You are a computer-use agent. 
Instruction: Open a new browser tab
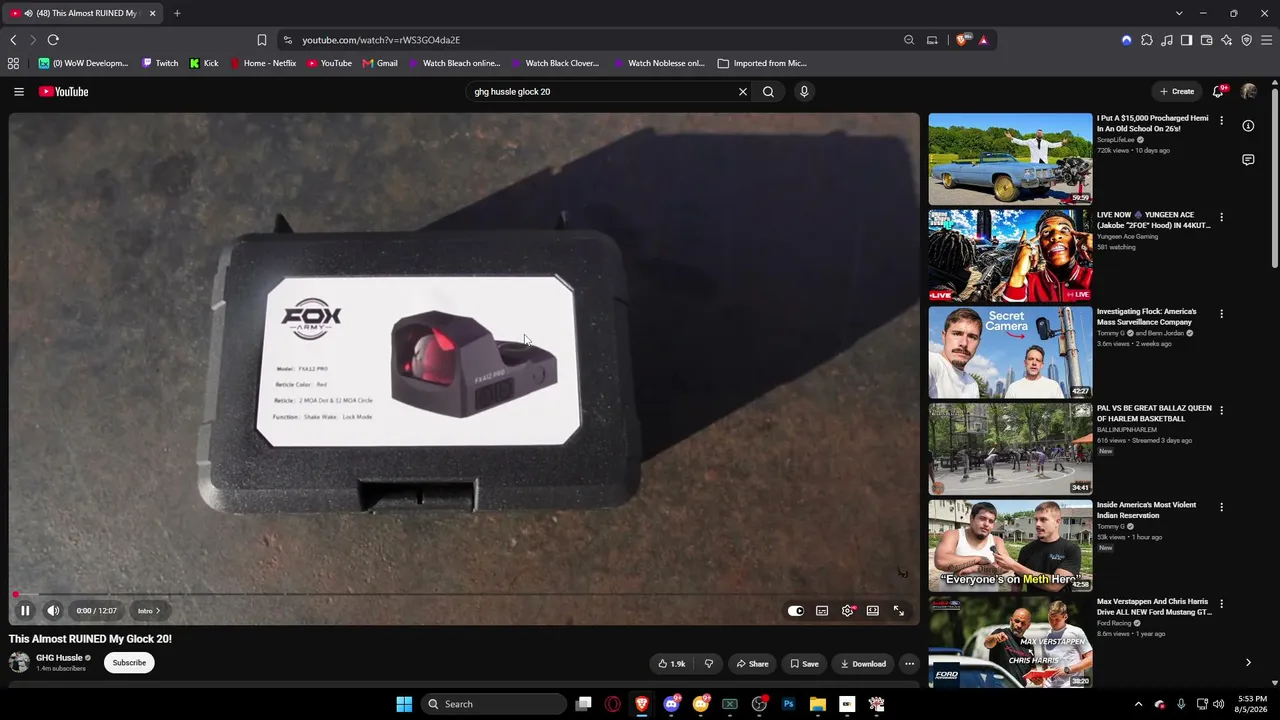177,13
